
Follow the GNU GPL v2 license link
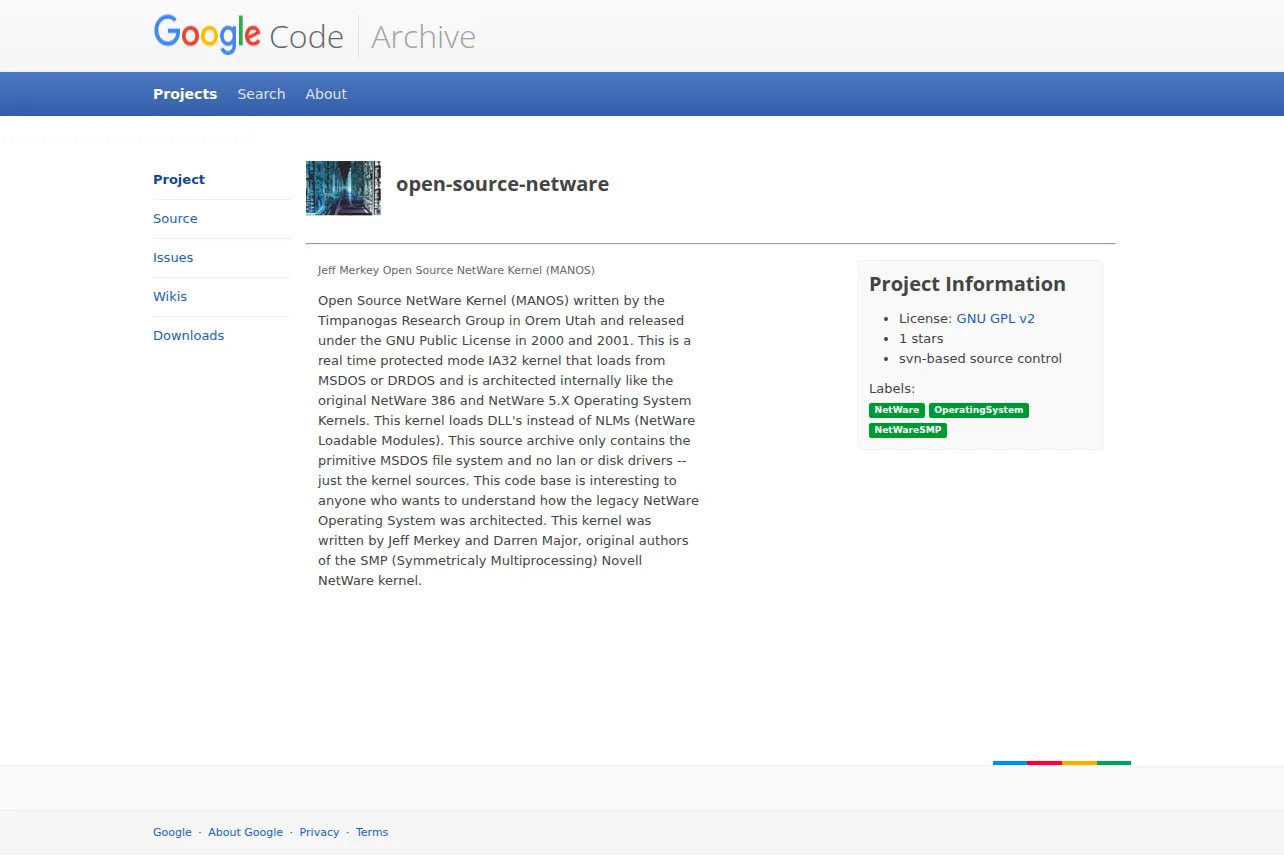(995, 319)
